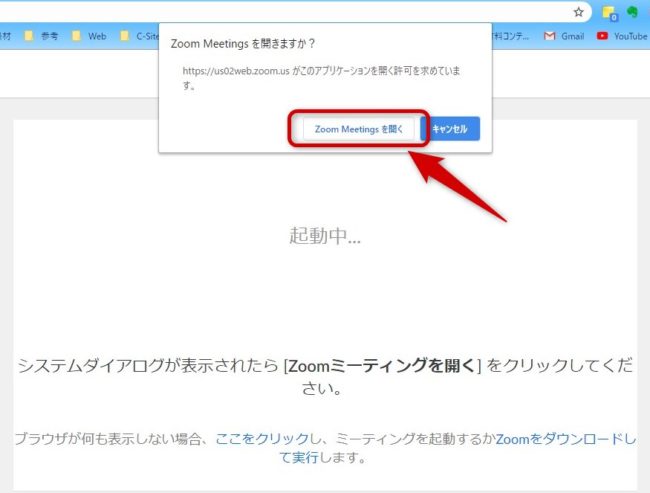The height and width of the screenshot is (493, 650).
Task: Open the Gmail bookmark
Action: tap(564, 36)
